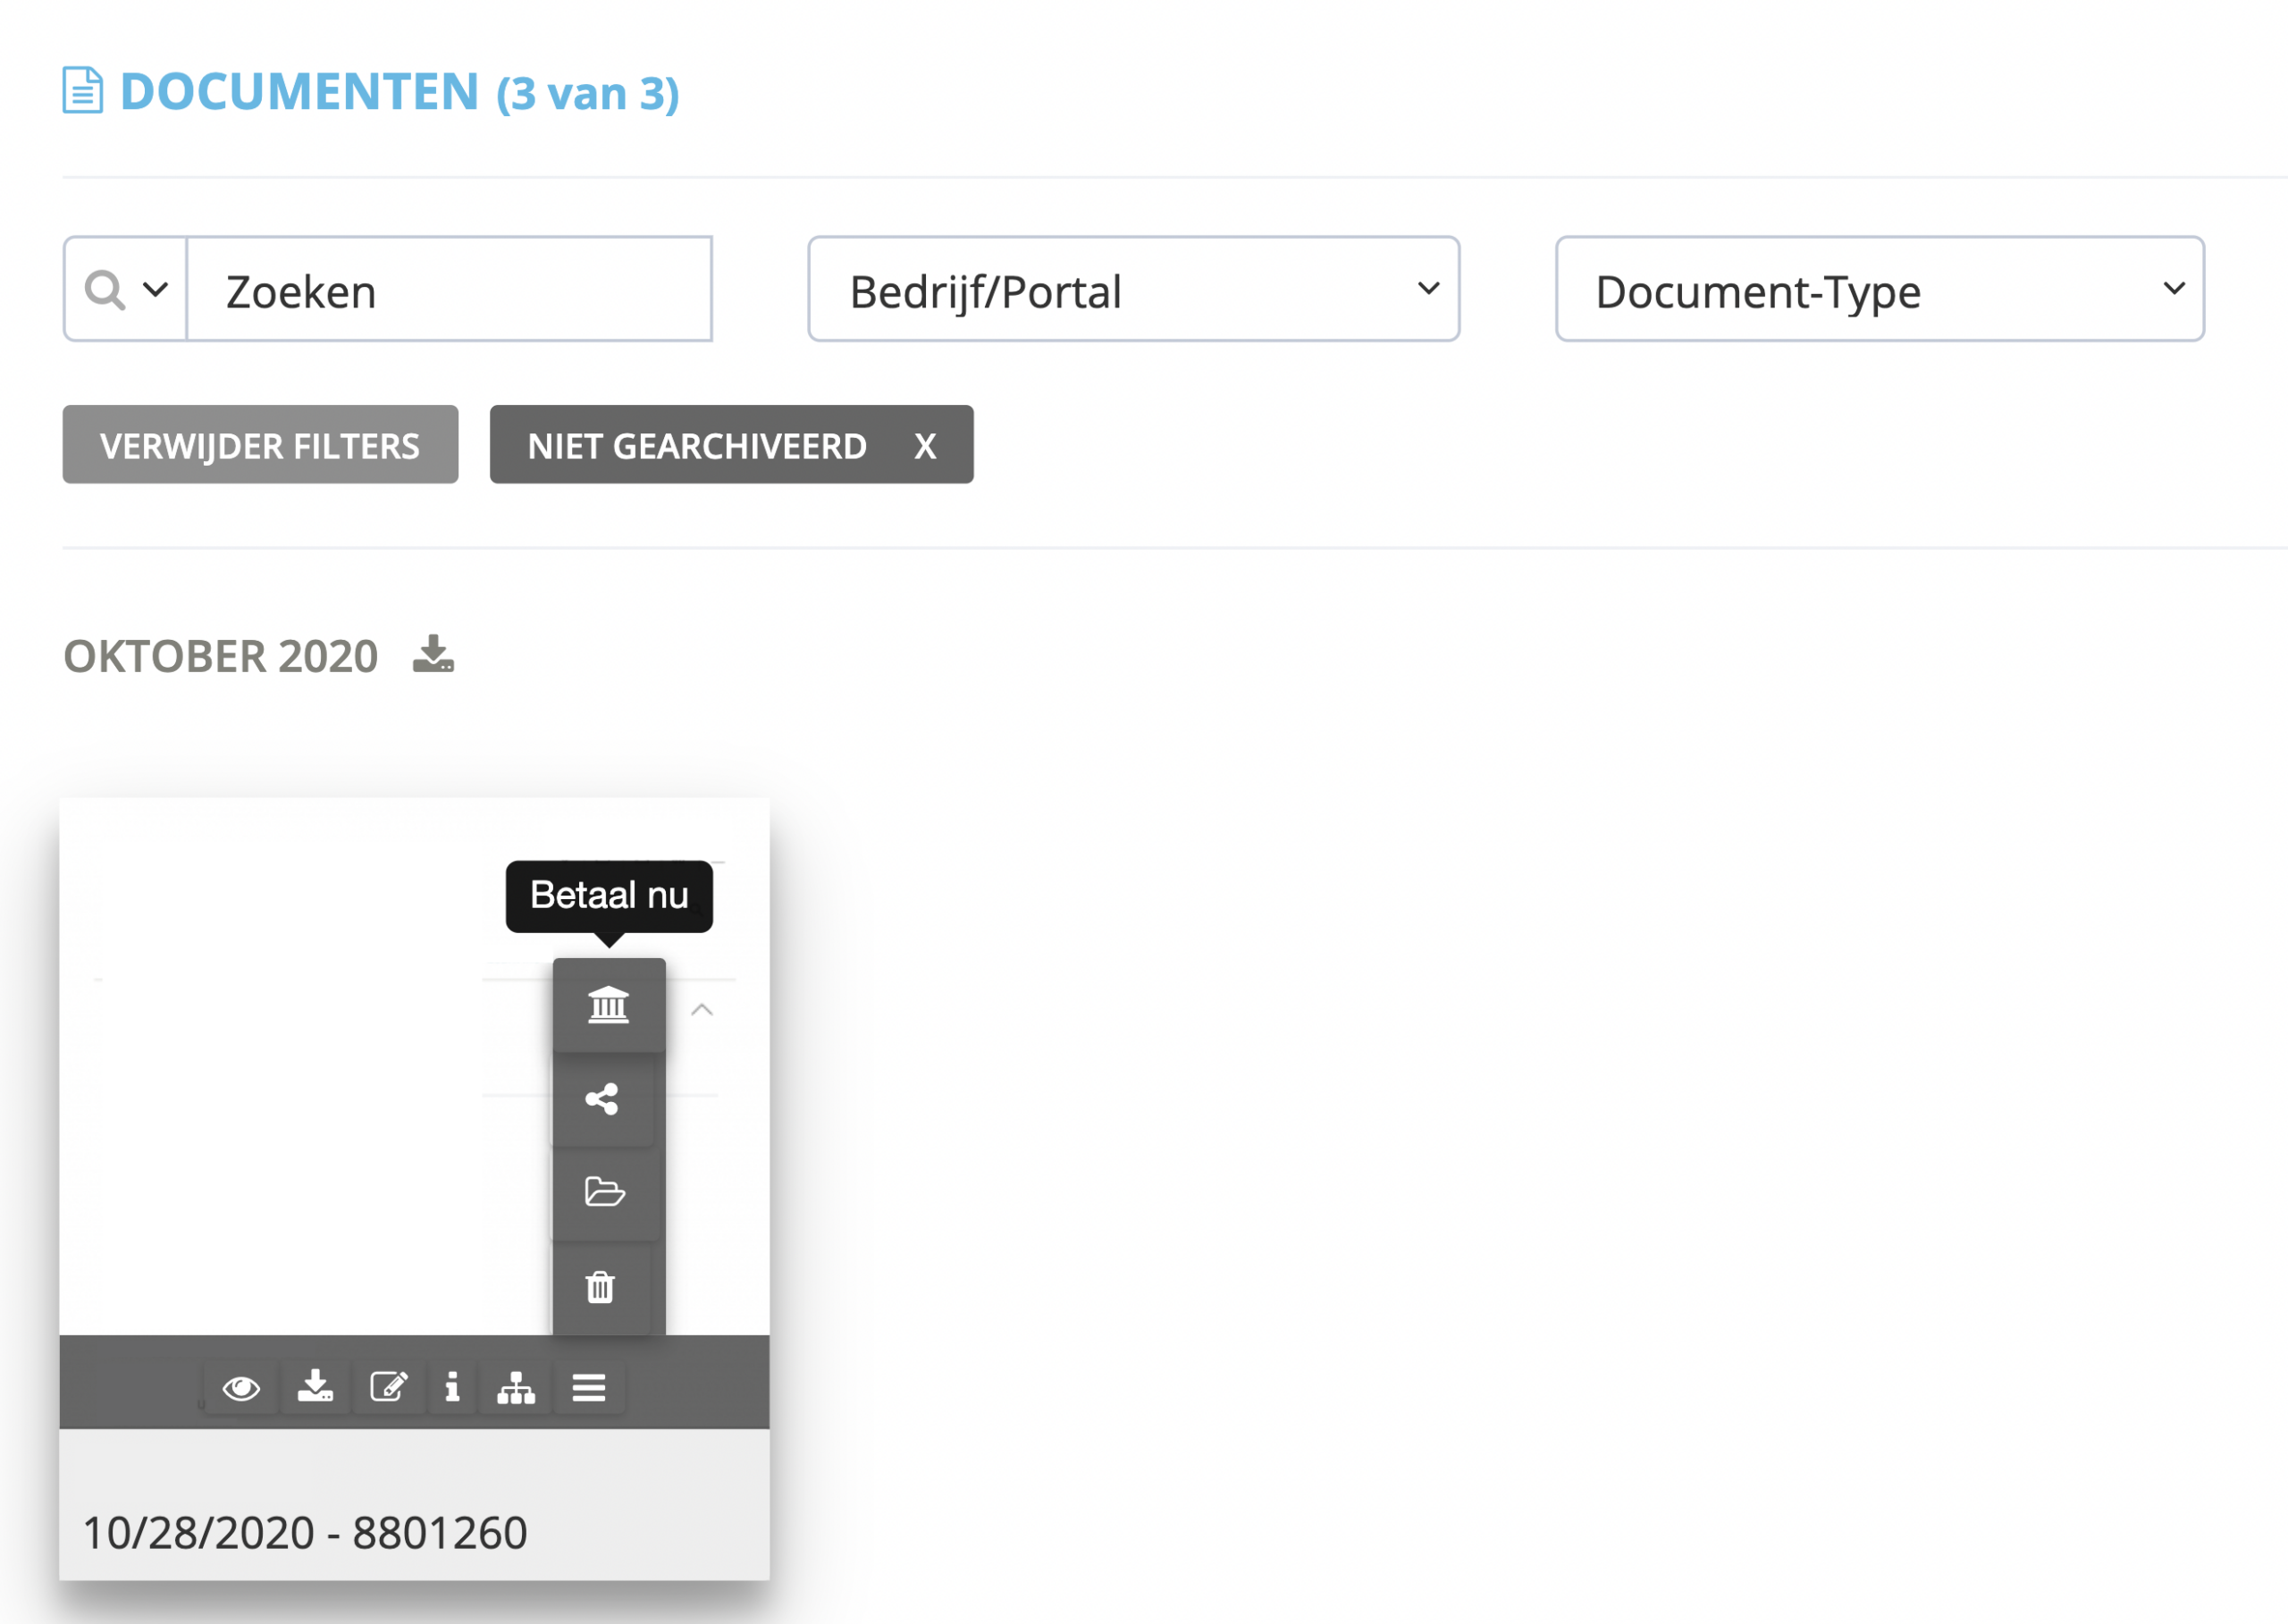Expand the Bedrijf/Portal dropdown
Screen dimensions: 2288x1624
click(1134, 290)
